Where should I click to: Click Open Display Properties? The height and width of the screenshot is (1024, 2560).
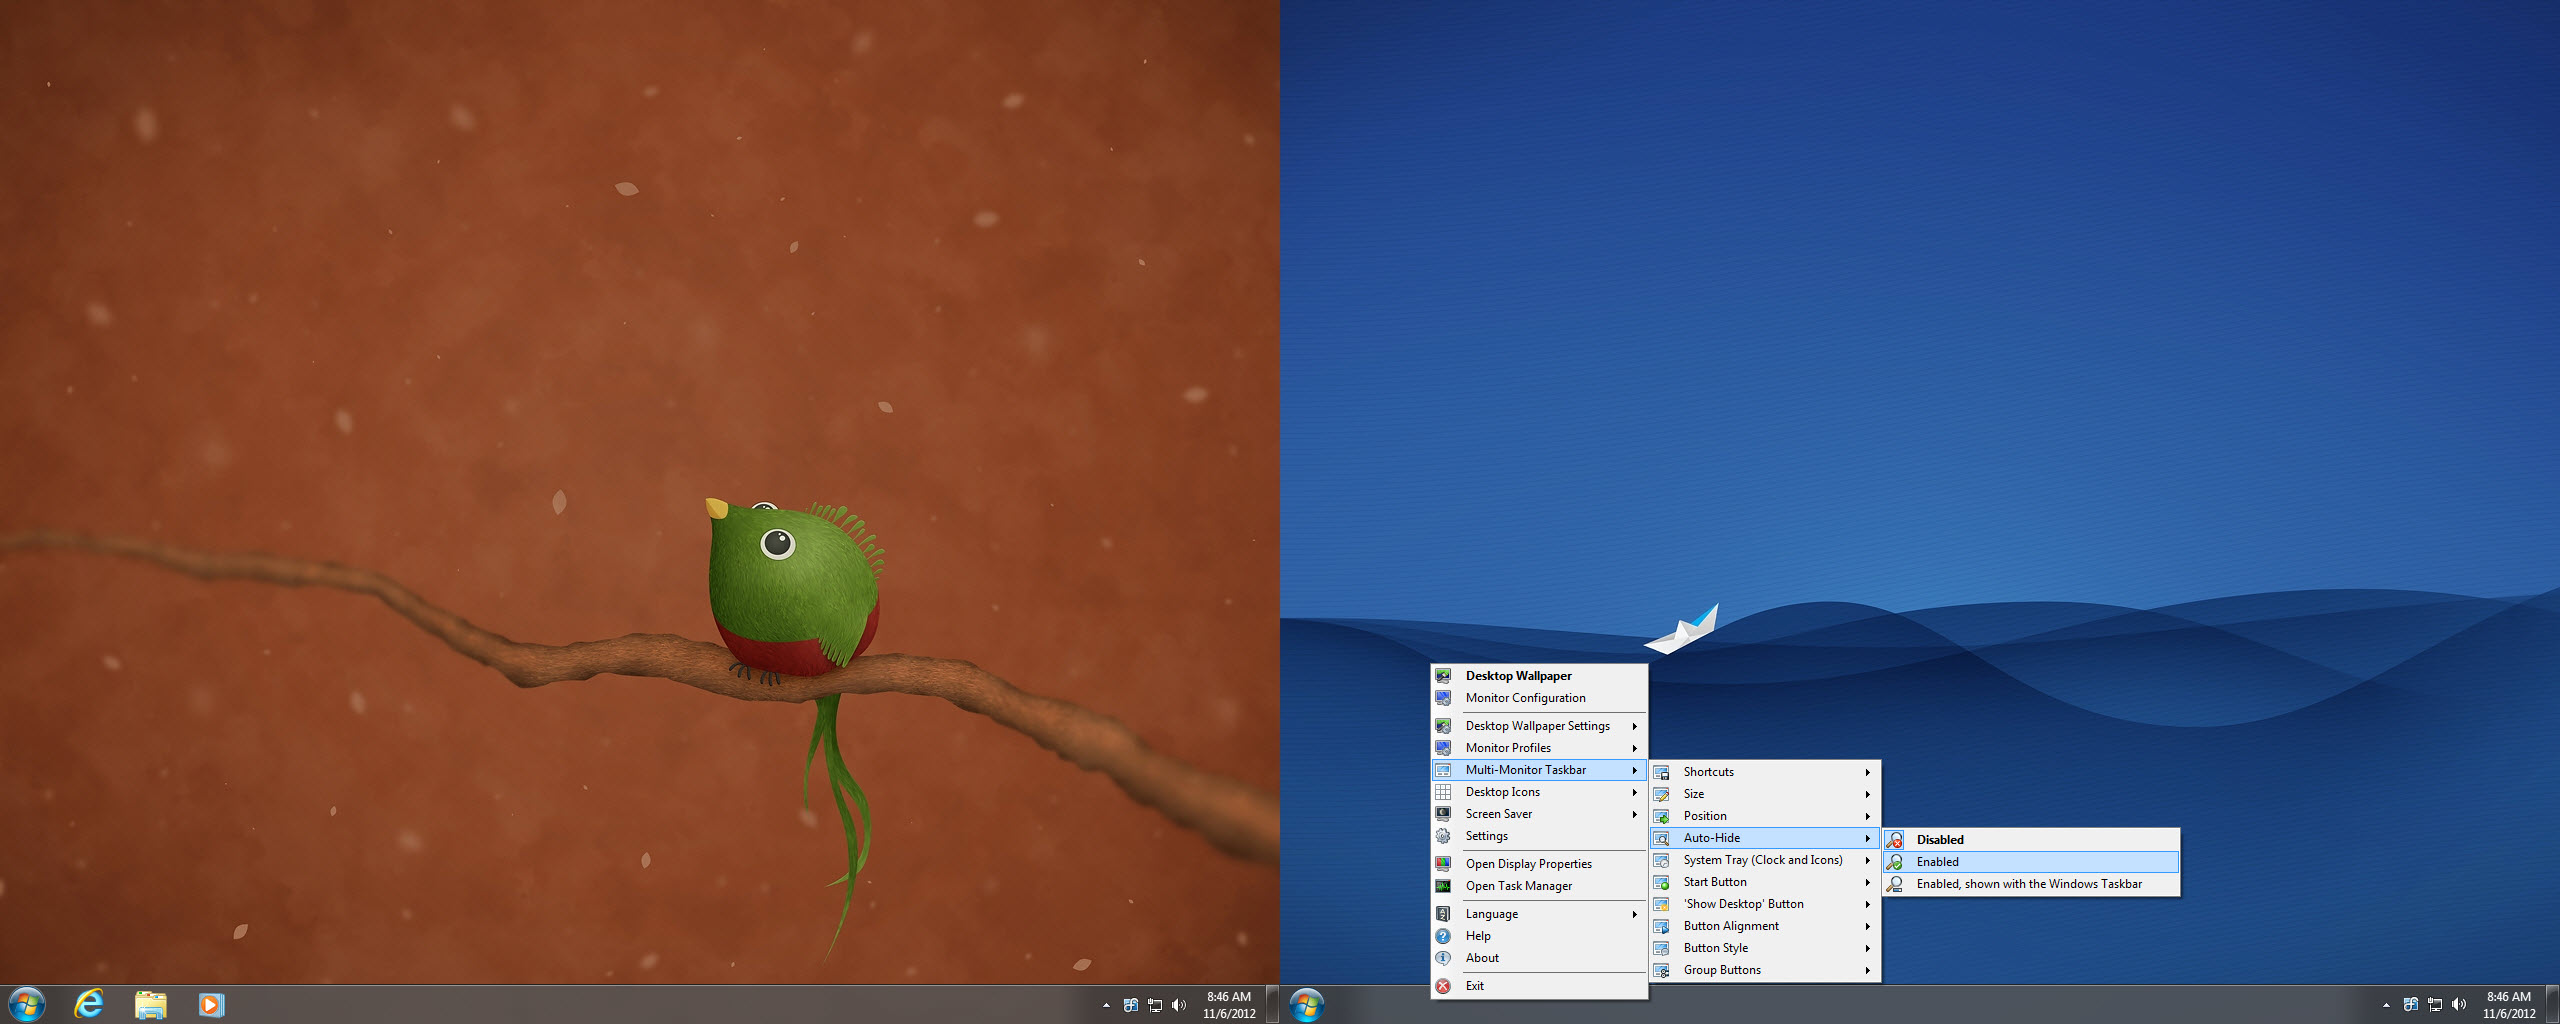[x=1528, y=864]
